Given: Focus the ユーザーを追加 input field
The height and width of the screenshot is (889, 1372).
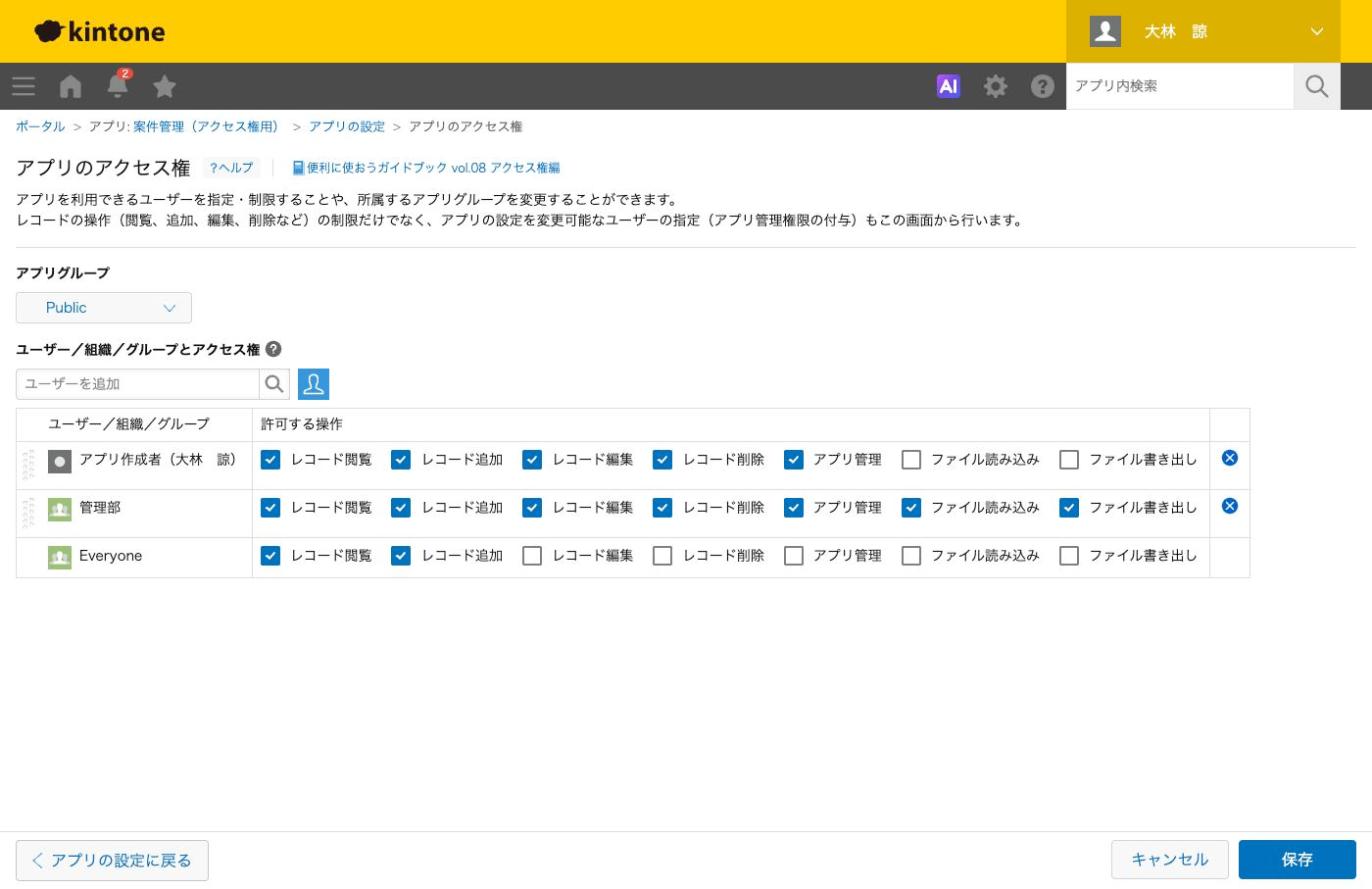Looking at the screenshot, I should (138, 384).
